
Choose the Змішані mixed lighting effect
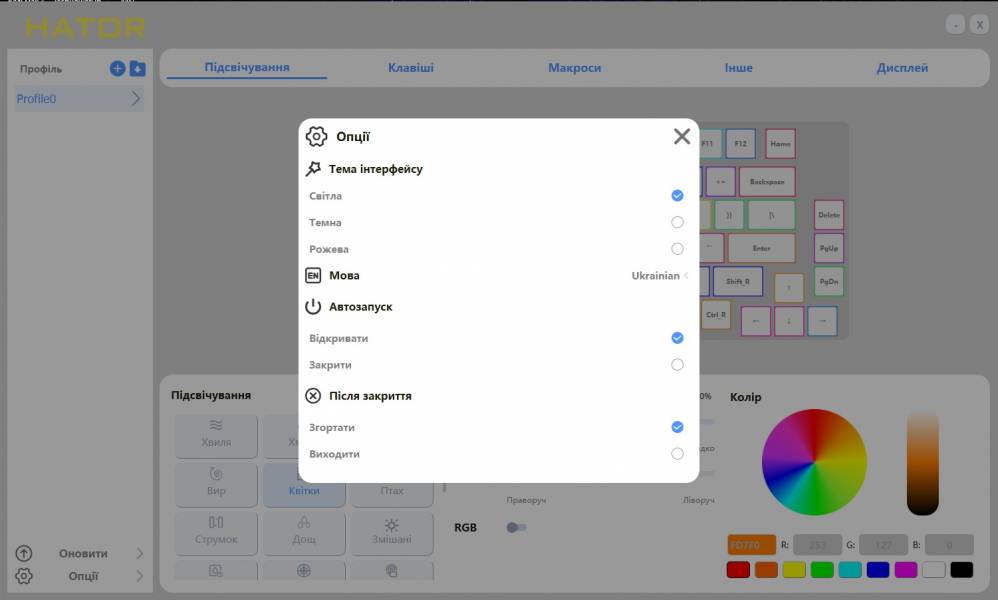(x=391, y=531)
